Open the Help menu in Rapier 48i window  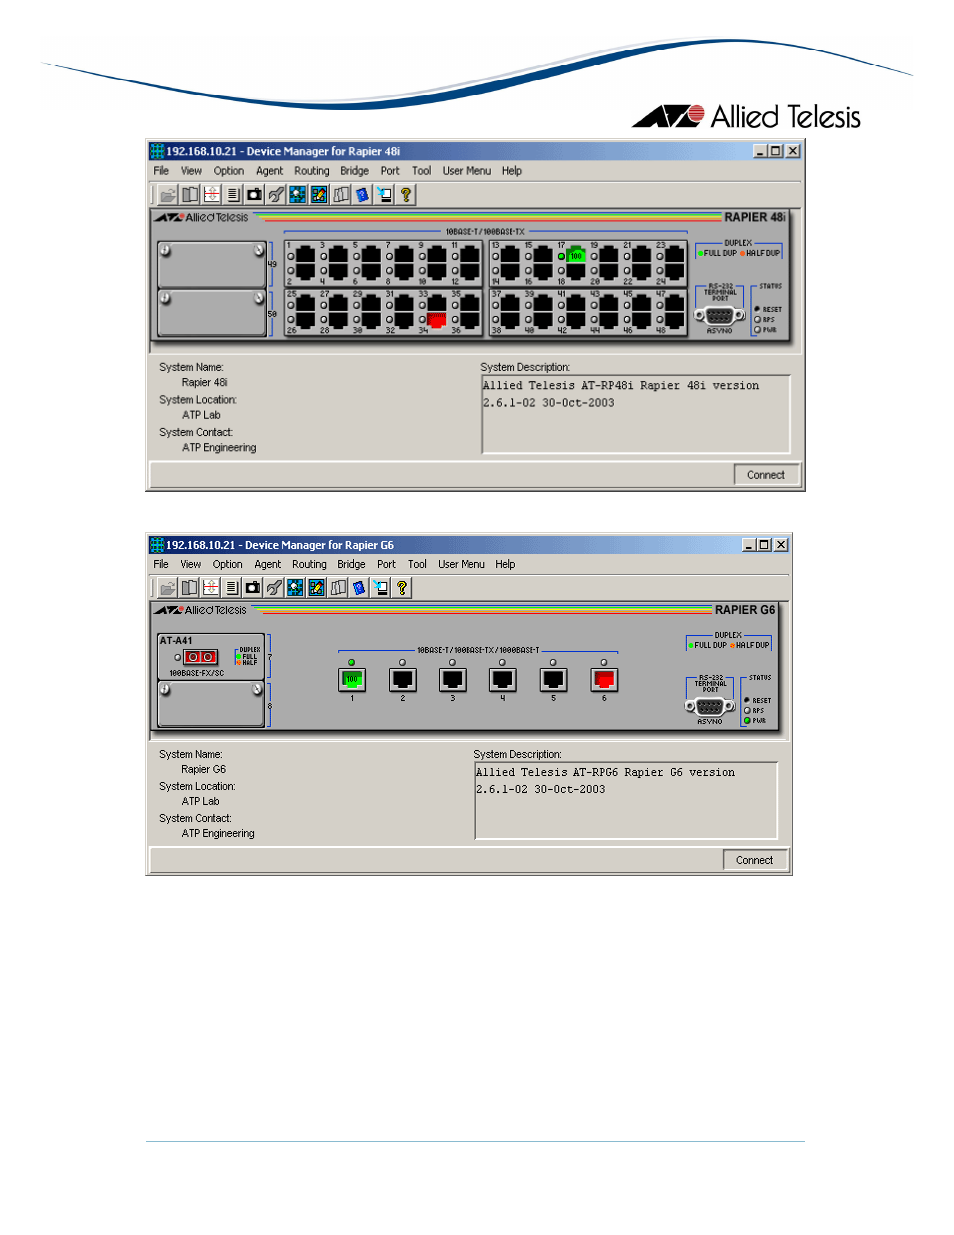pos(512,171)
